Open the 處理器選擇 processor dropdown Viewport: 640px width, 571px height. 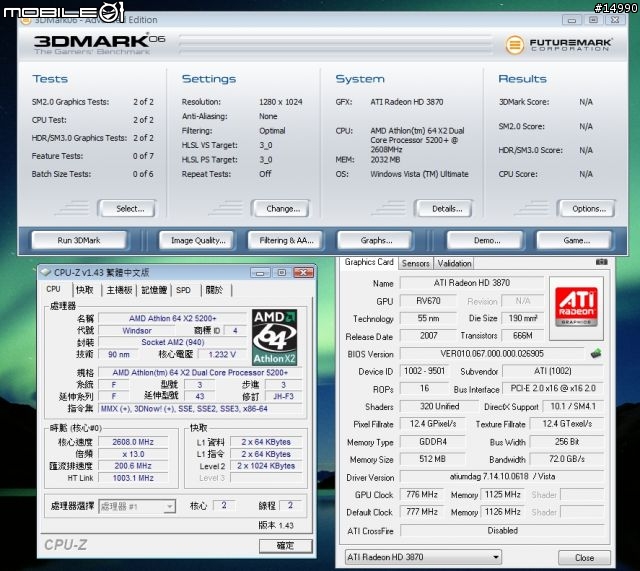point(137,507)
